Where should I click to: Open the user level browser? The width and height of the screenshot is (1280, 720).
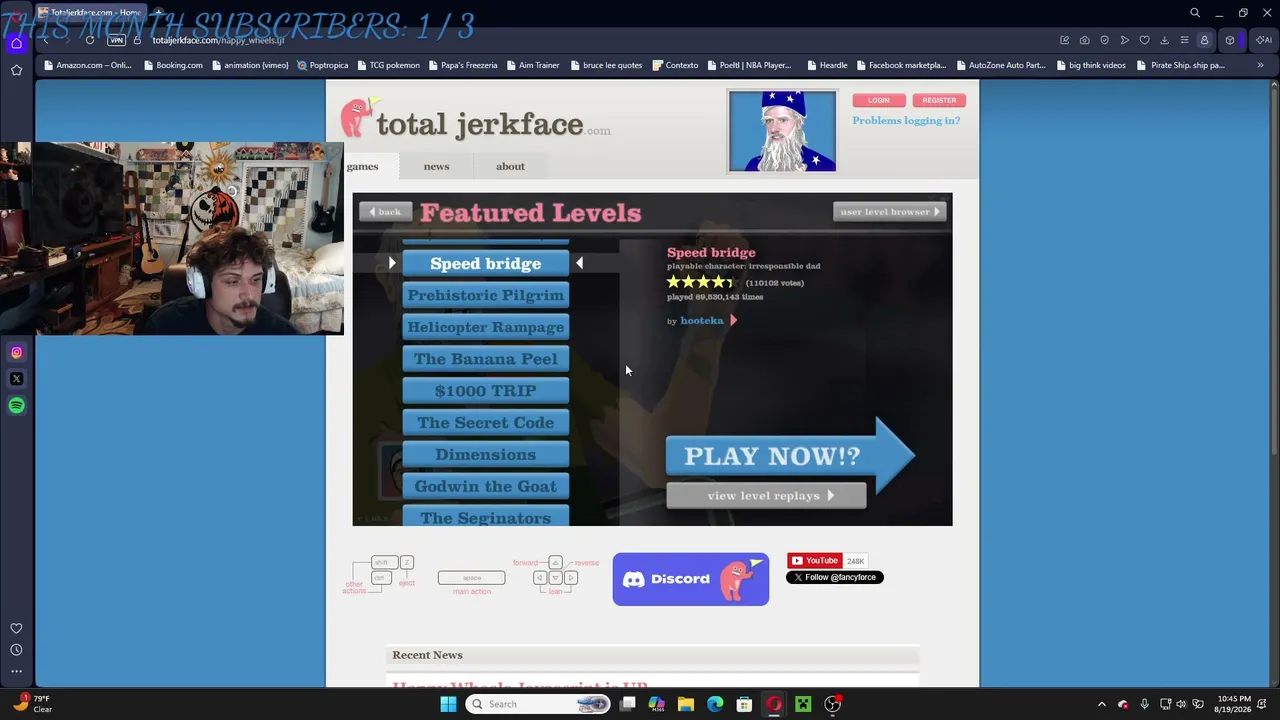click(x=889, y=212)
